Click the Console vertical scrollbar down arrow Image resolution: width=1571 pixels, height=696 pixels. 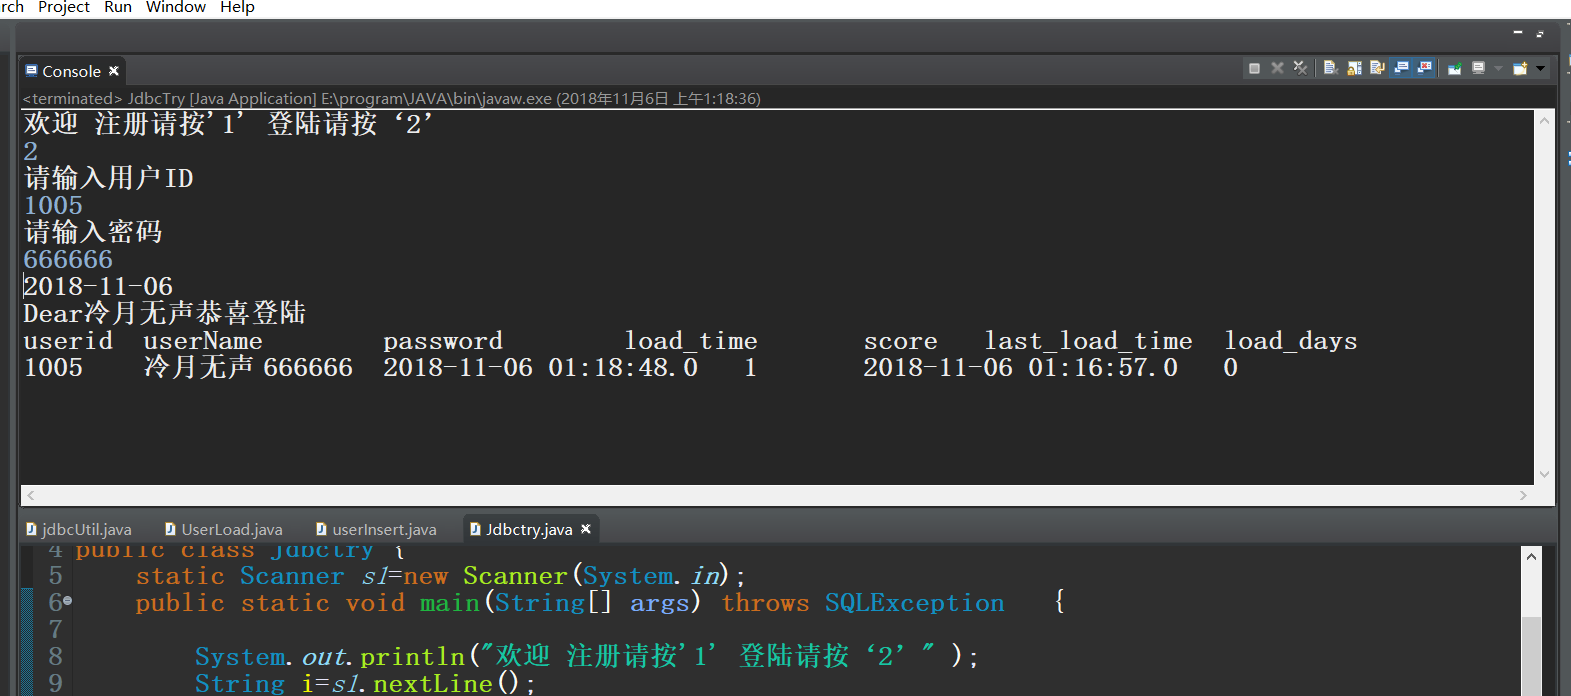pos(1544,474)
